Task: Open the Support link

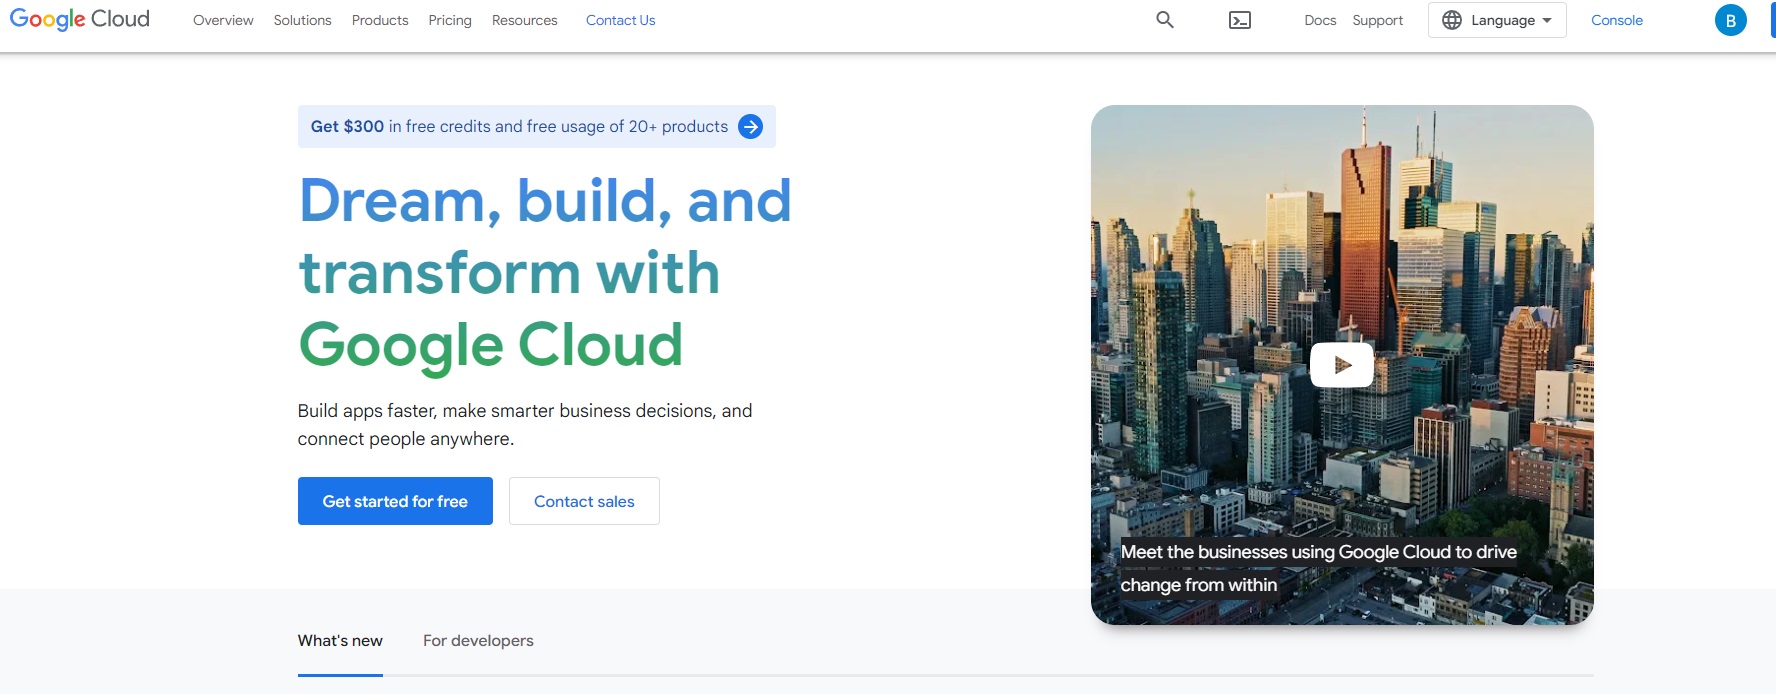Action: (1378, 20)
